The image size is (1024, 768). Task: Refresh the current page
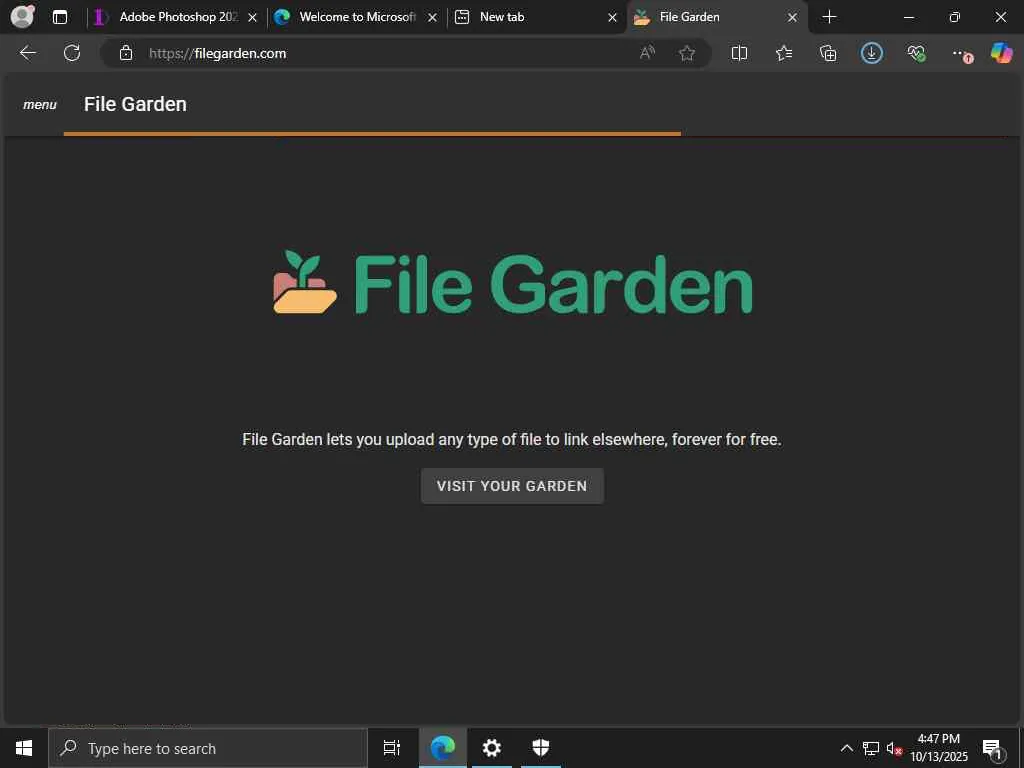72,53
